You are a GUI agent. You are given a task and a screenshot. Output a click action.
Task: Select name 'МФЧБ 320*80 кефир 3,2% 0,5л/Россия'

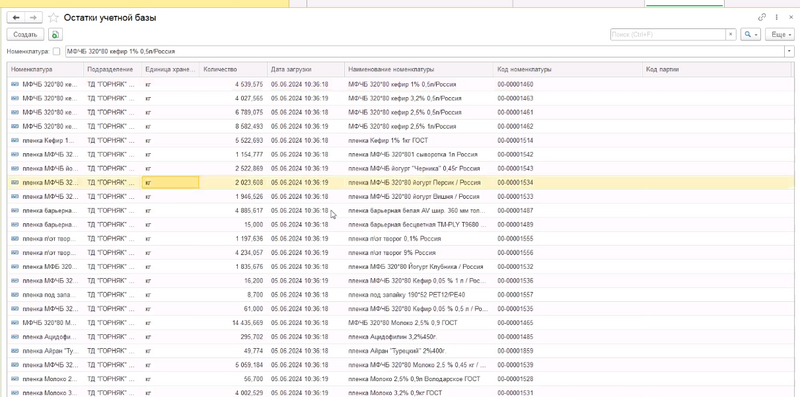tap(405, 98)
